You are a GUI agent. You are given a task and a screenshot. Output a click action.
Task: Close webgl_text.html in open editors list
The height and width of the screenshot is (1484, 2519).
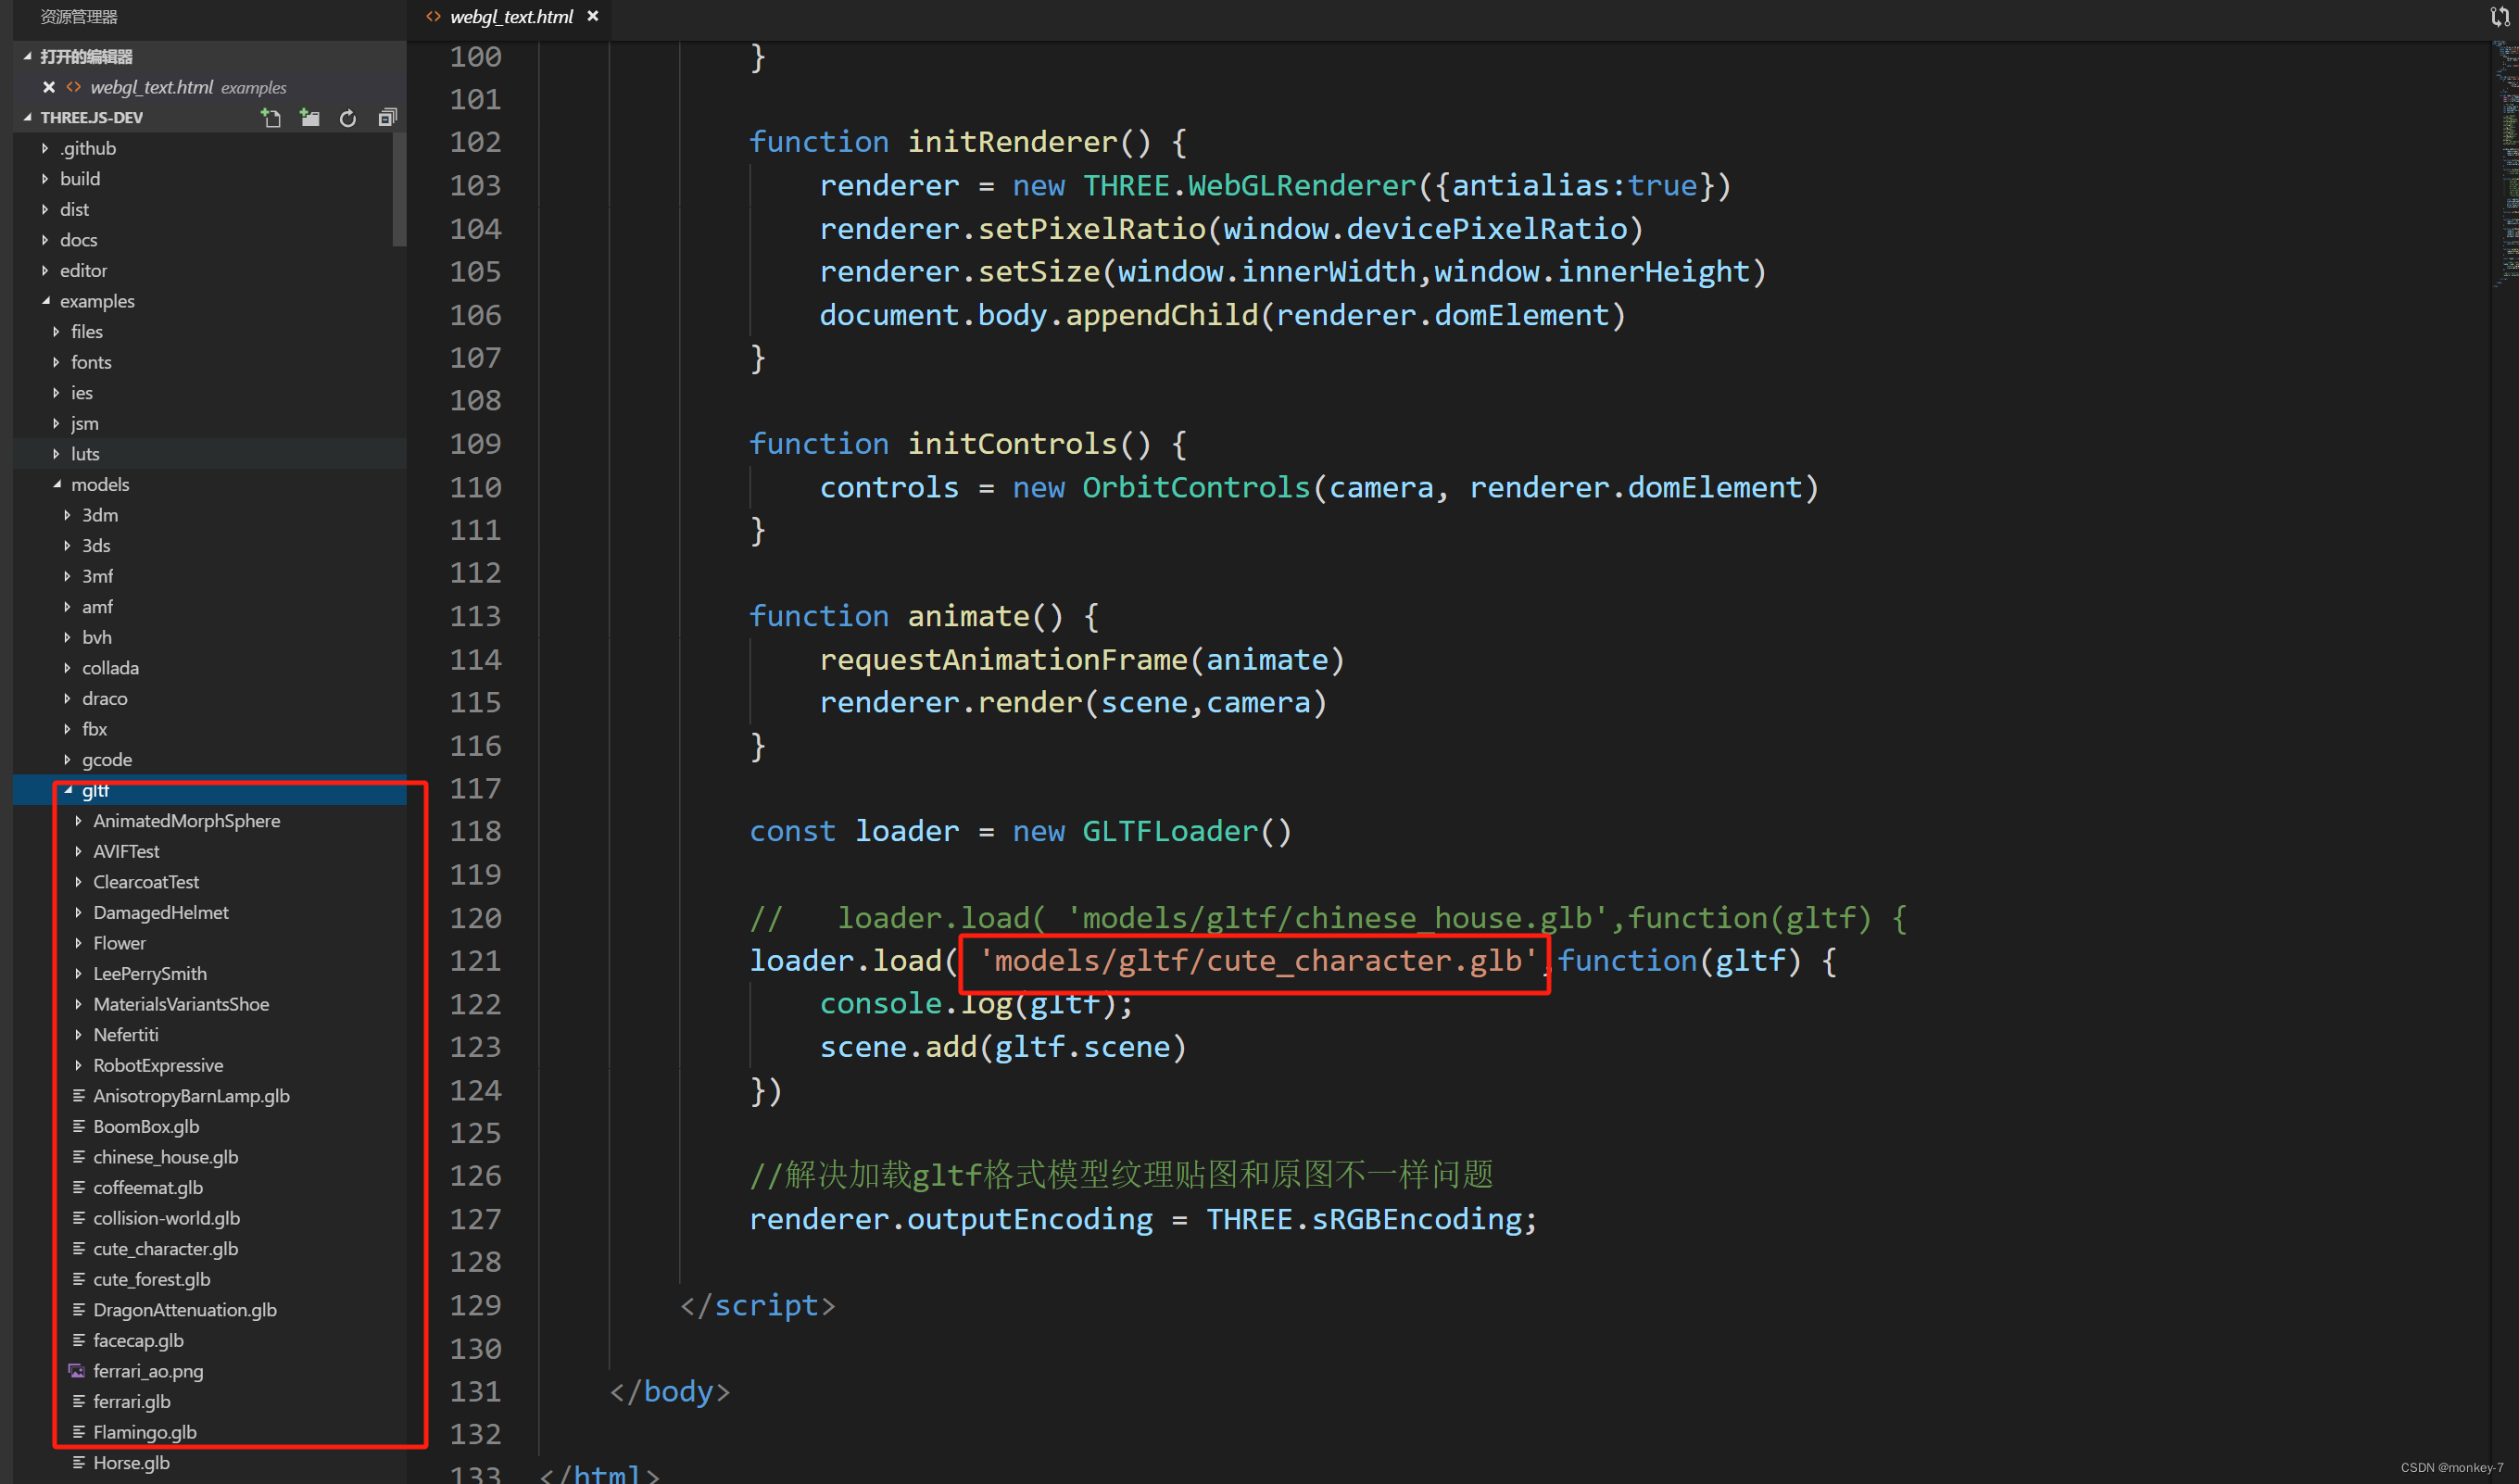48,87
